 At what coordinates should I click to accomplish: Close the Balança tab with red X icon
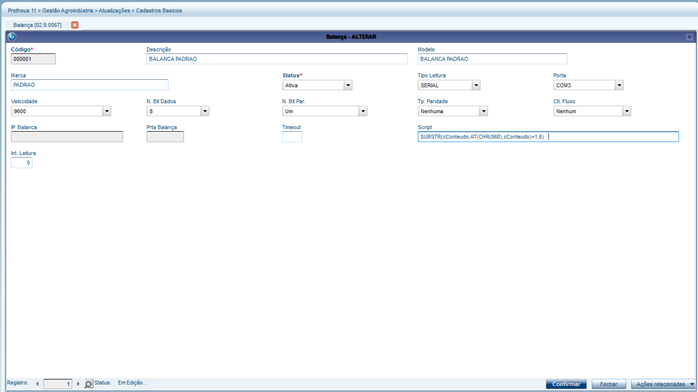tap(75, 25)
